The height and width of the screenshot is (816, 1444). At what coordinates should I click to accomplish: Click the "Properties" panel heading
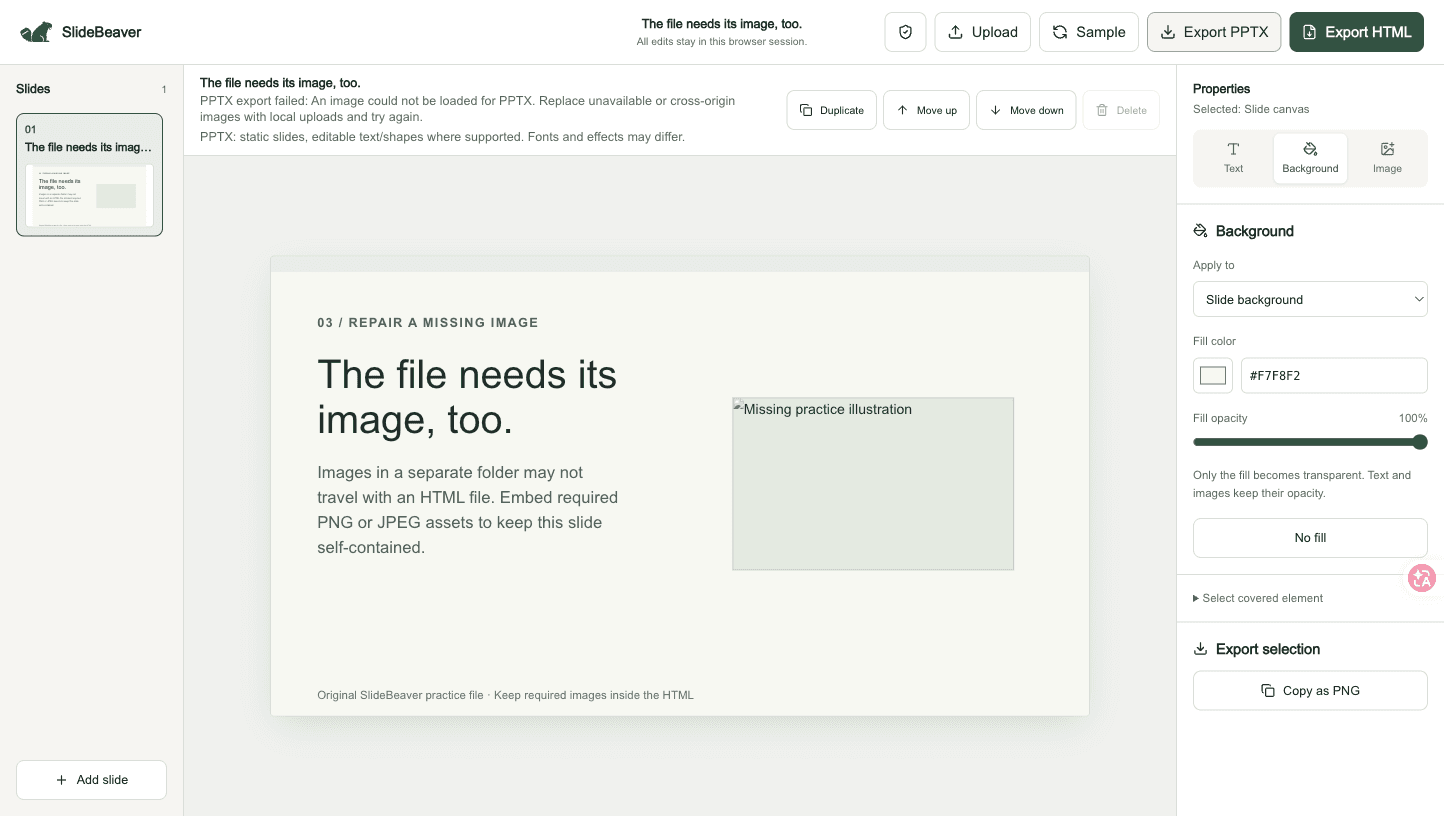point(1222,89)
